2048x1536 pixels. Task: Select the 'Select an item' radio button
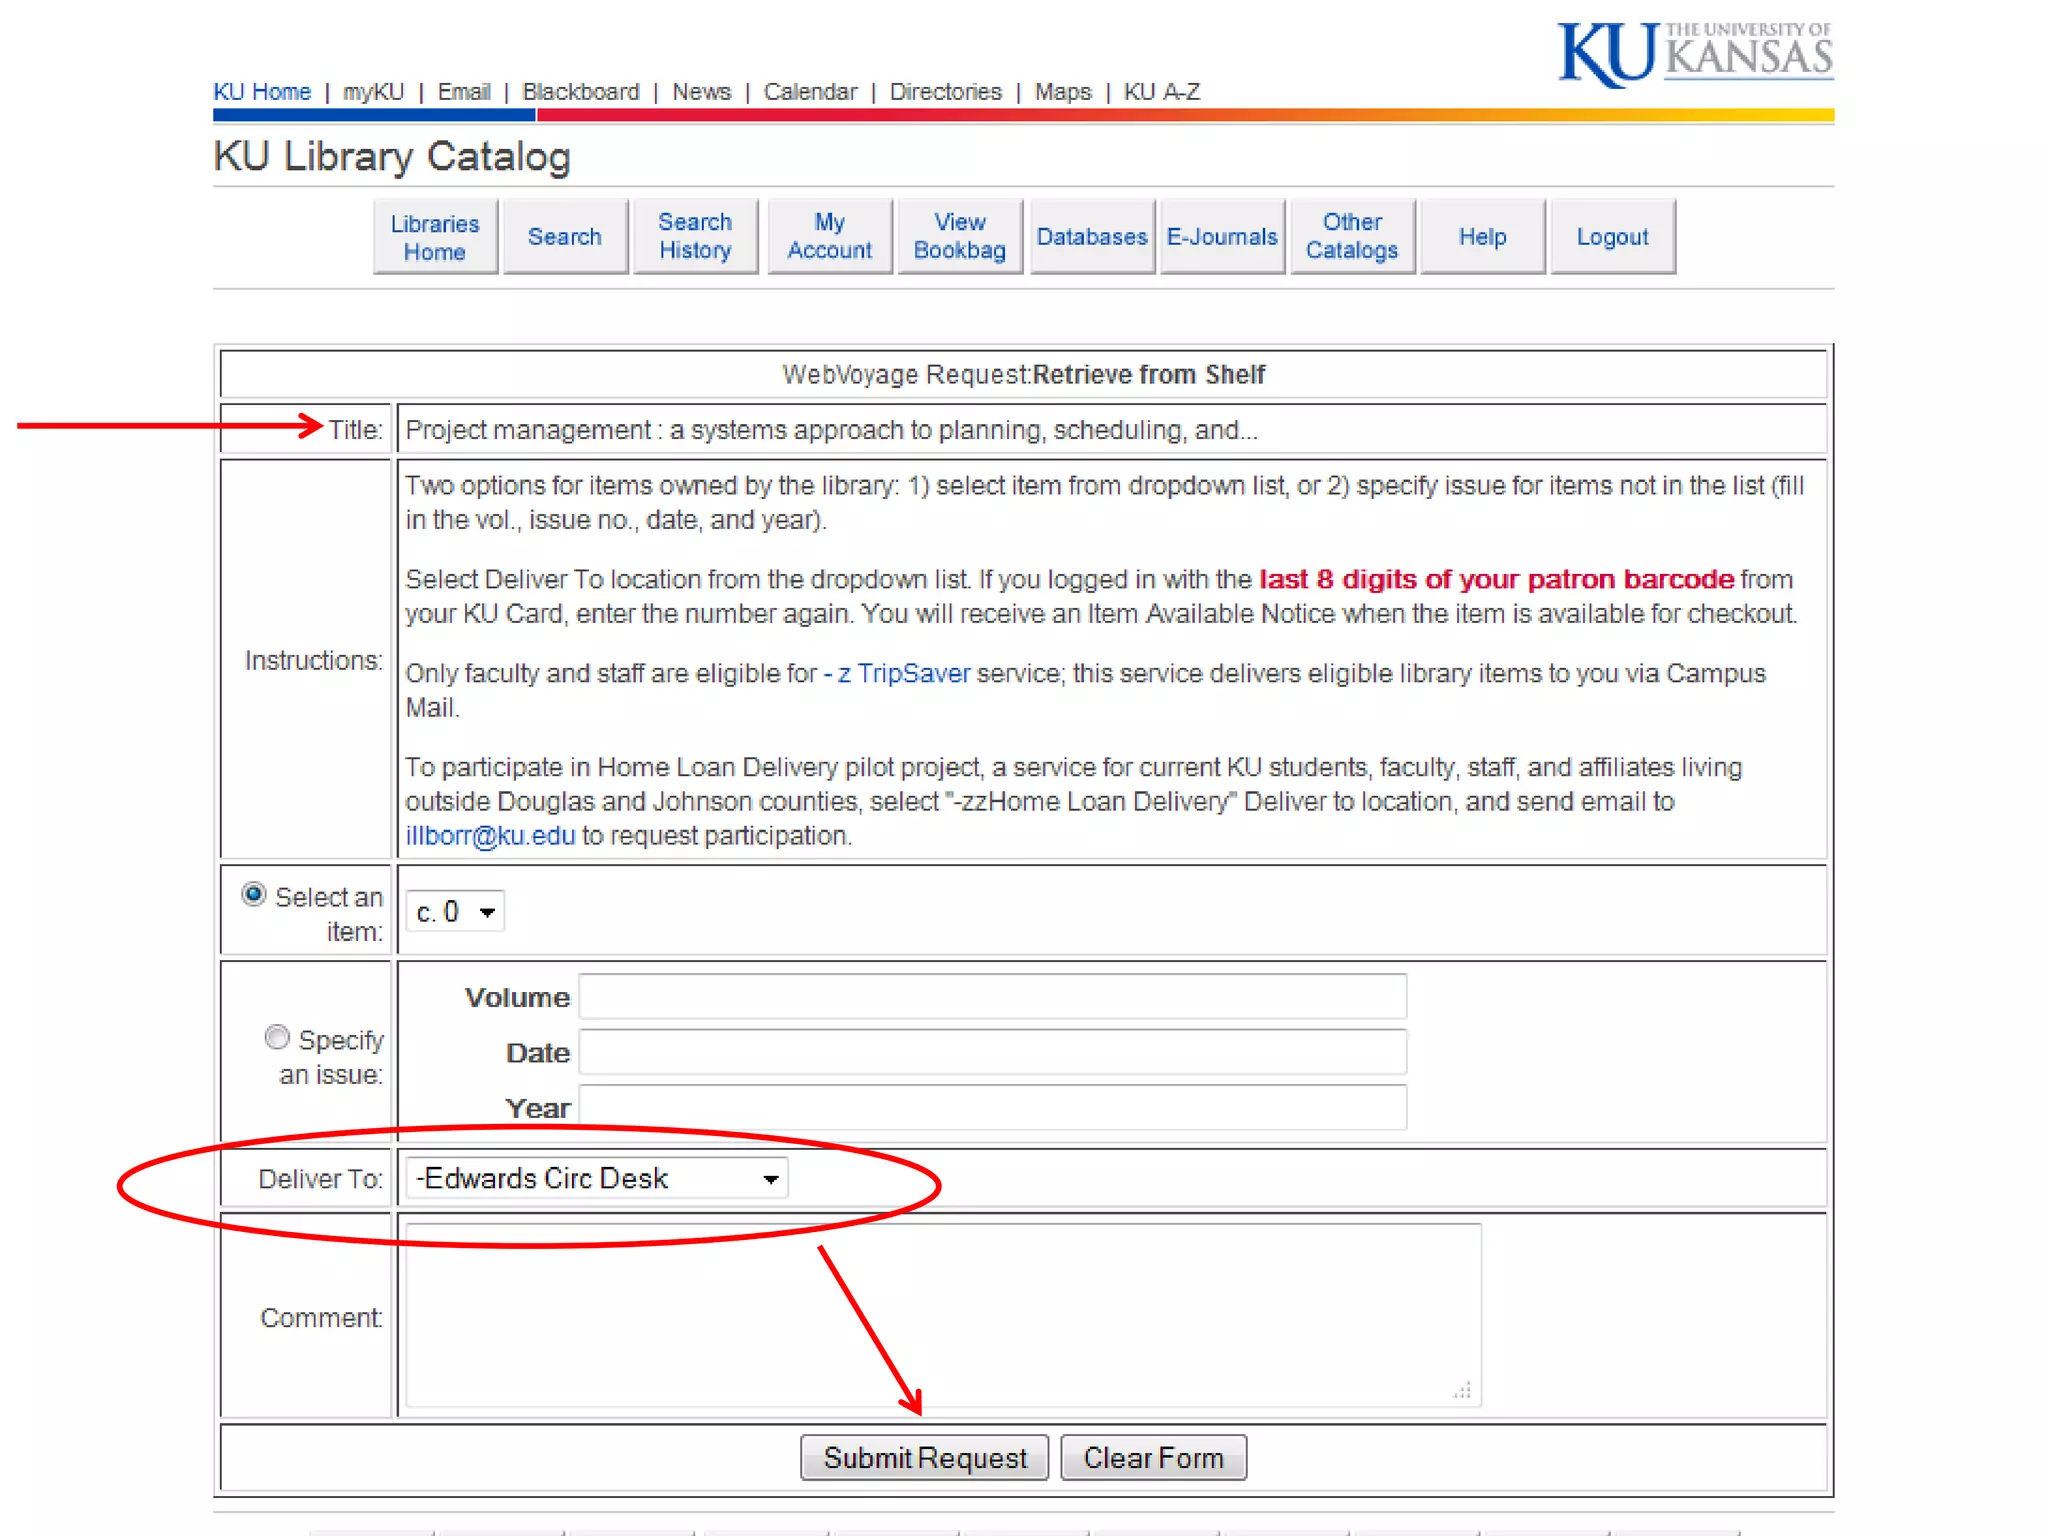pos(254,894)
